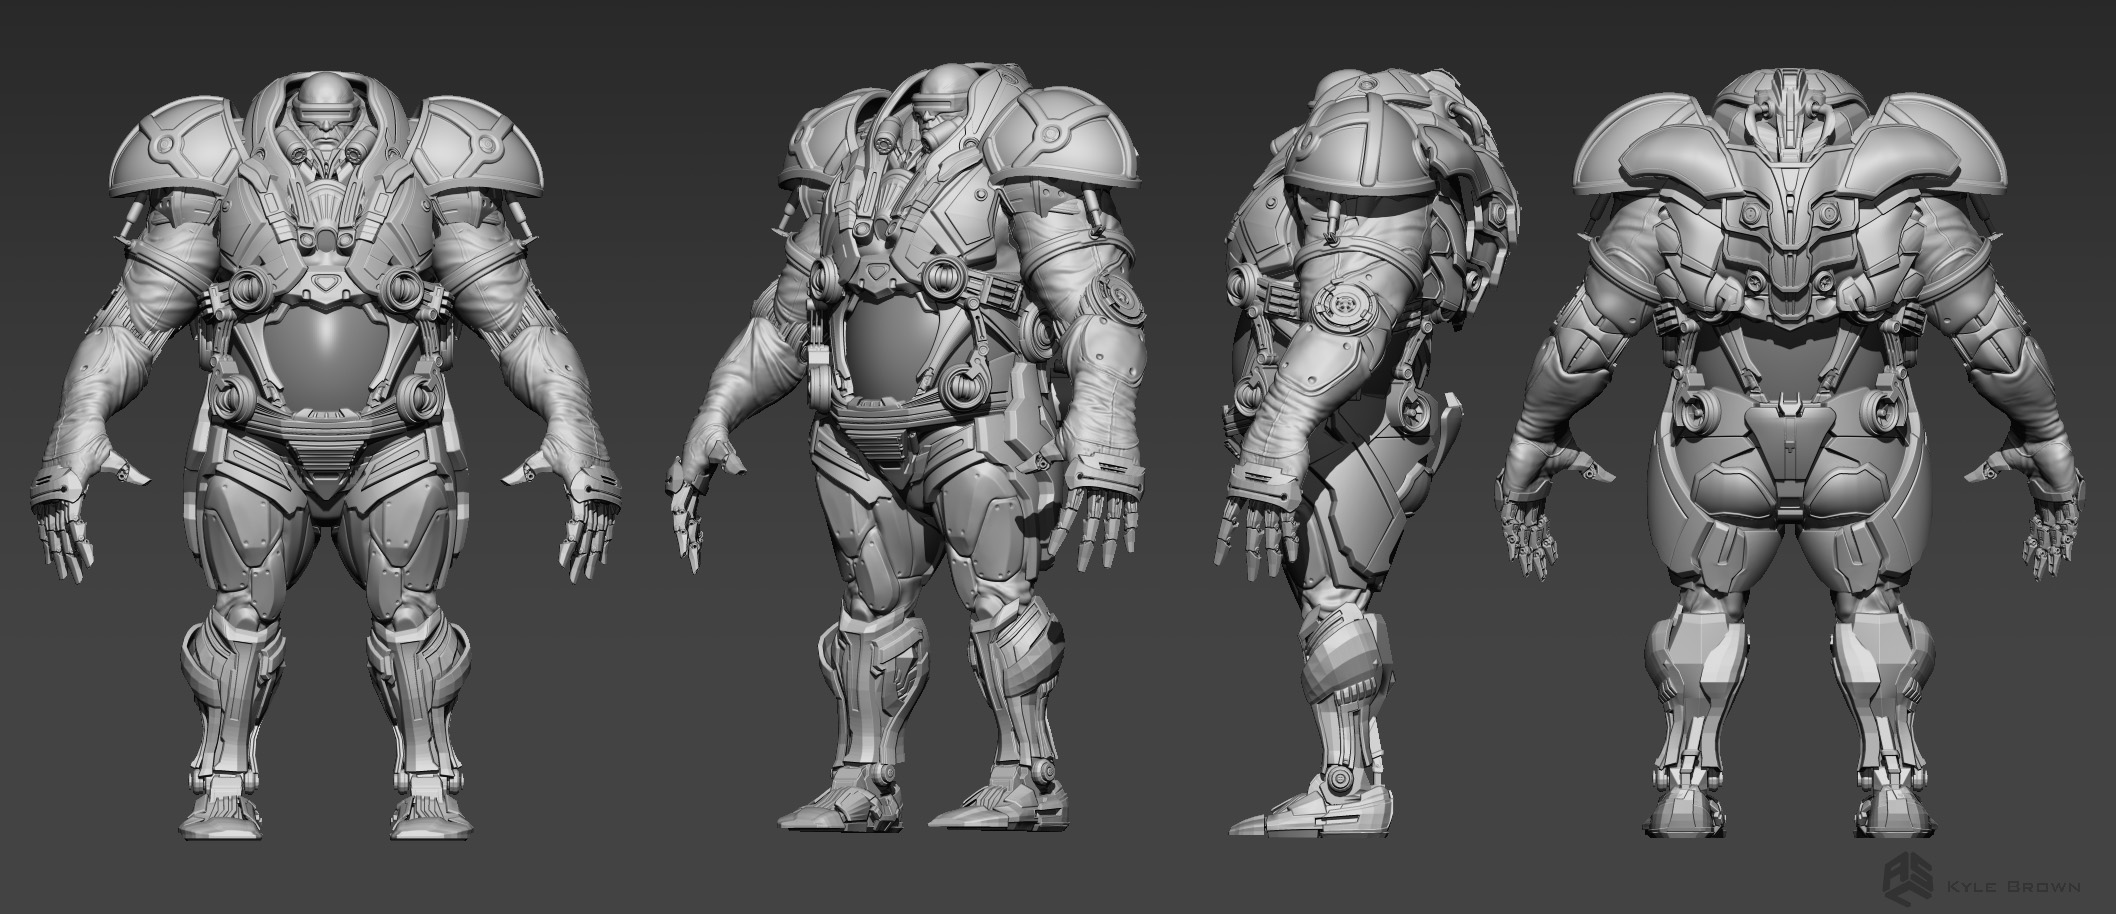
Task: Click the back-view model's center waist plate
Action: tap(1788, 439)
